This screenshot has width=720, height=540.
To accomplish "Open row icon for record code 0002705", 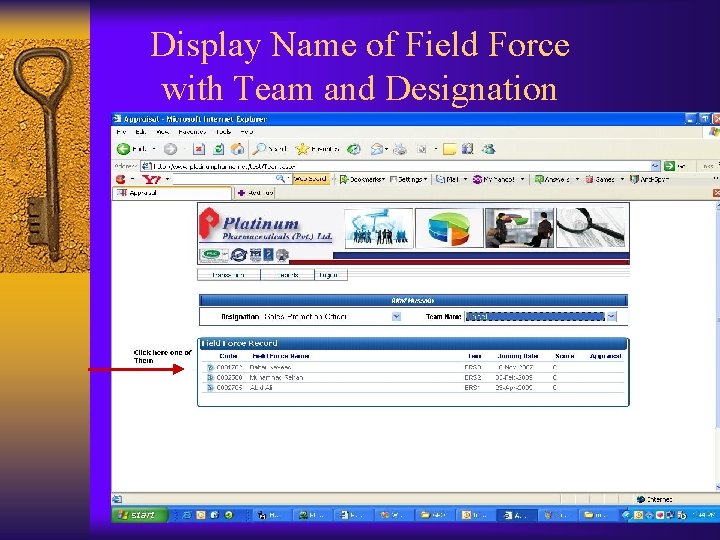I will 210,388.
